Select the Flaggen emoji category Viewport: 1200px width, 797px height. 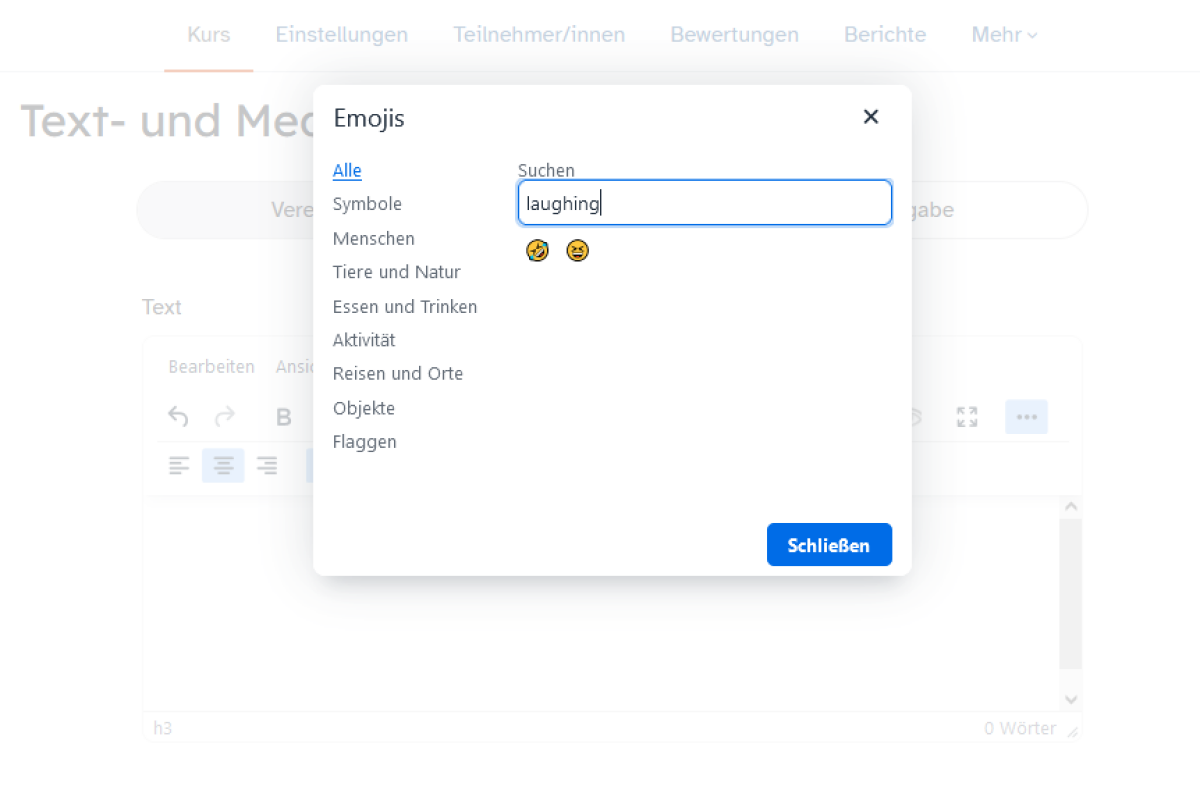click(x=365, y=442)
